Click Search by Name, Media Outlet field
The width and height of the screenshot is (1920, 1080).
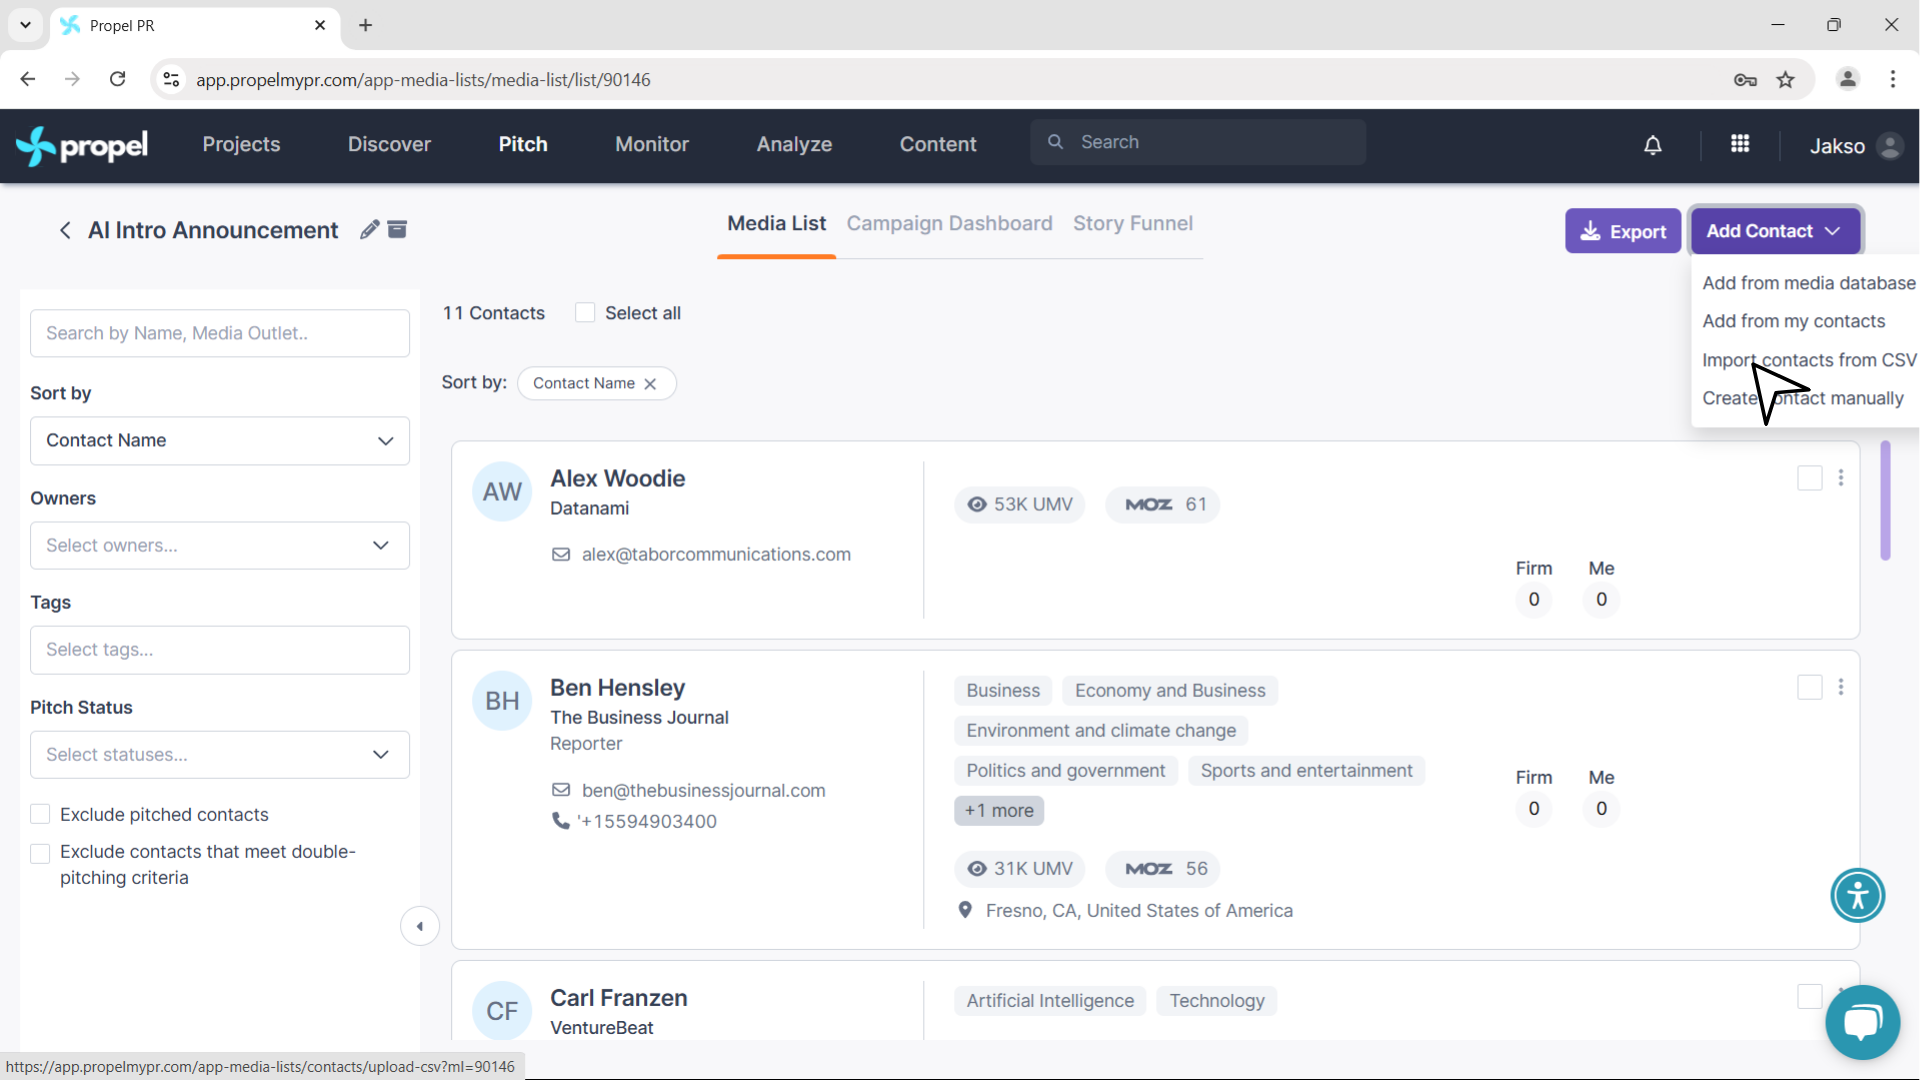tap(220, 334)
